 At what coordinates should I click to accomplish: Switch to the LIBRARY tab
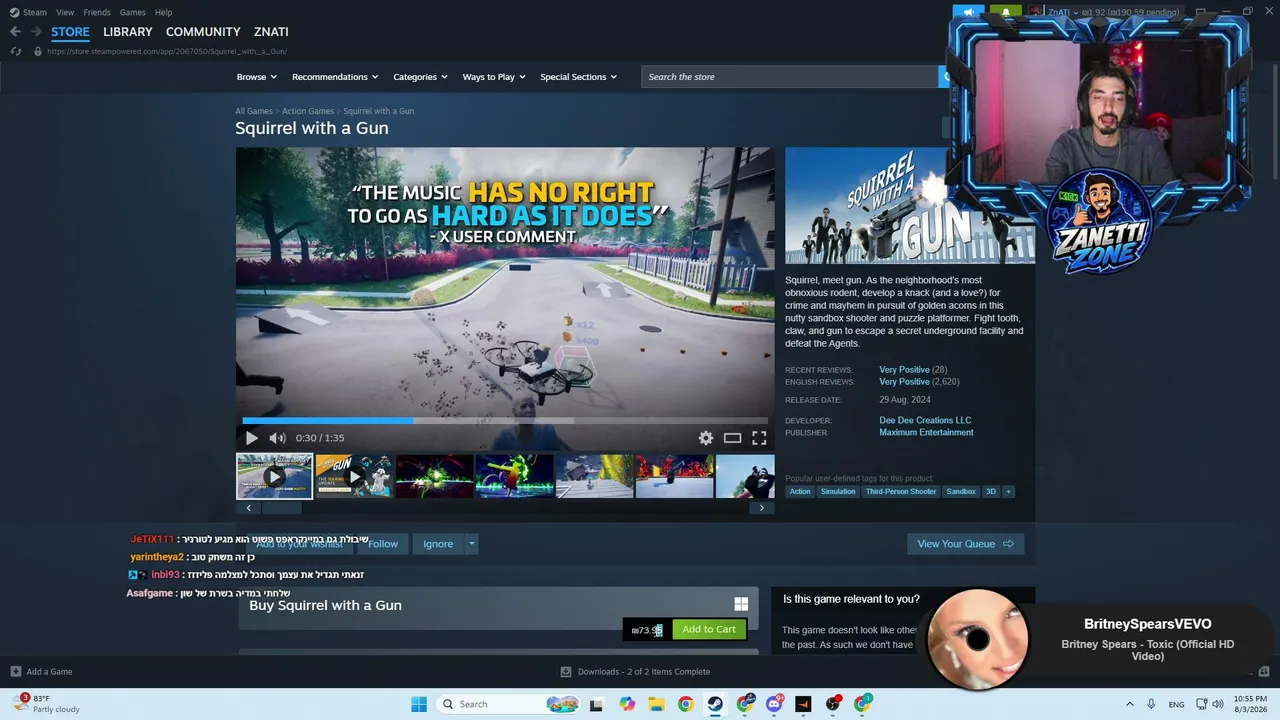click(128, 32)
